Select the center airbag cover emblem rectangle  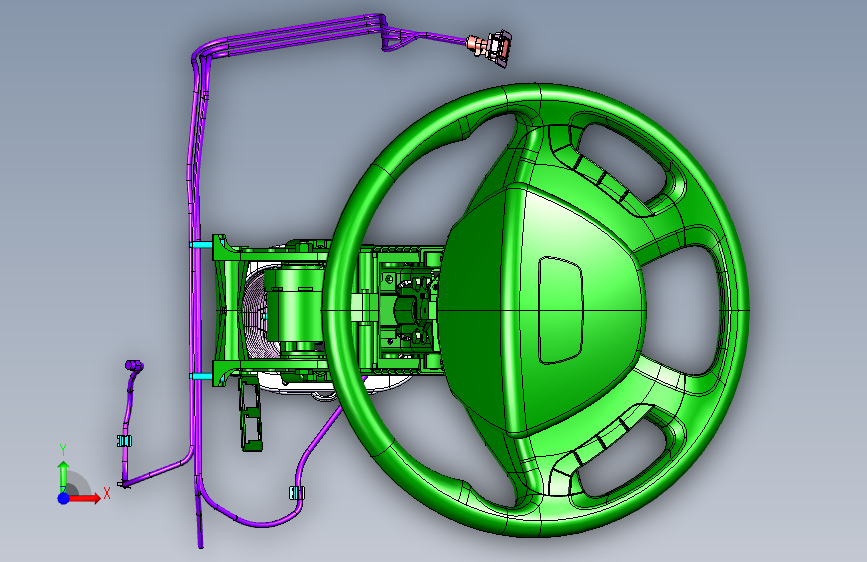(x=561, y=310)
